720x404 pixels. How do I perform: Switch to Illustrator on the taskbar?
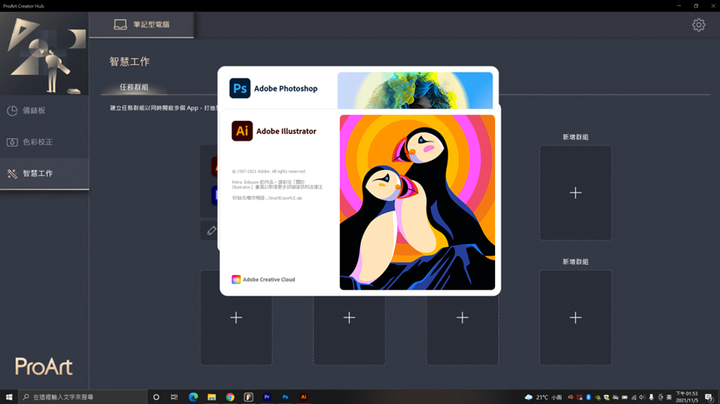click(x=304, y=397)
